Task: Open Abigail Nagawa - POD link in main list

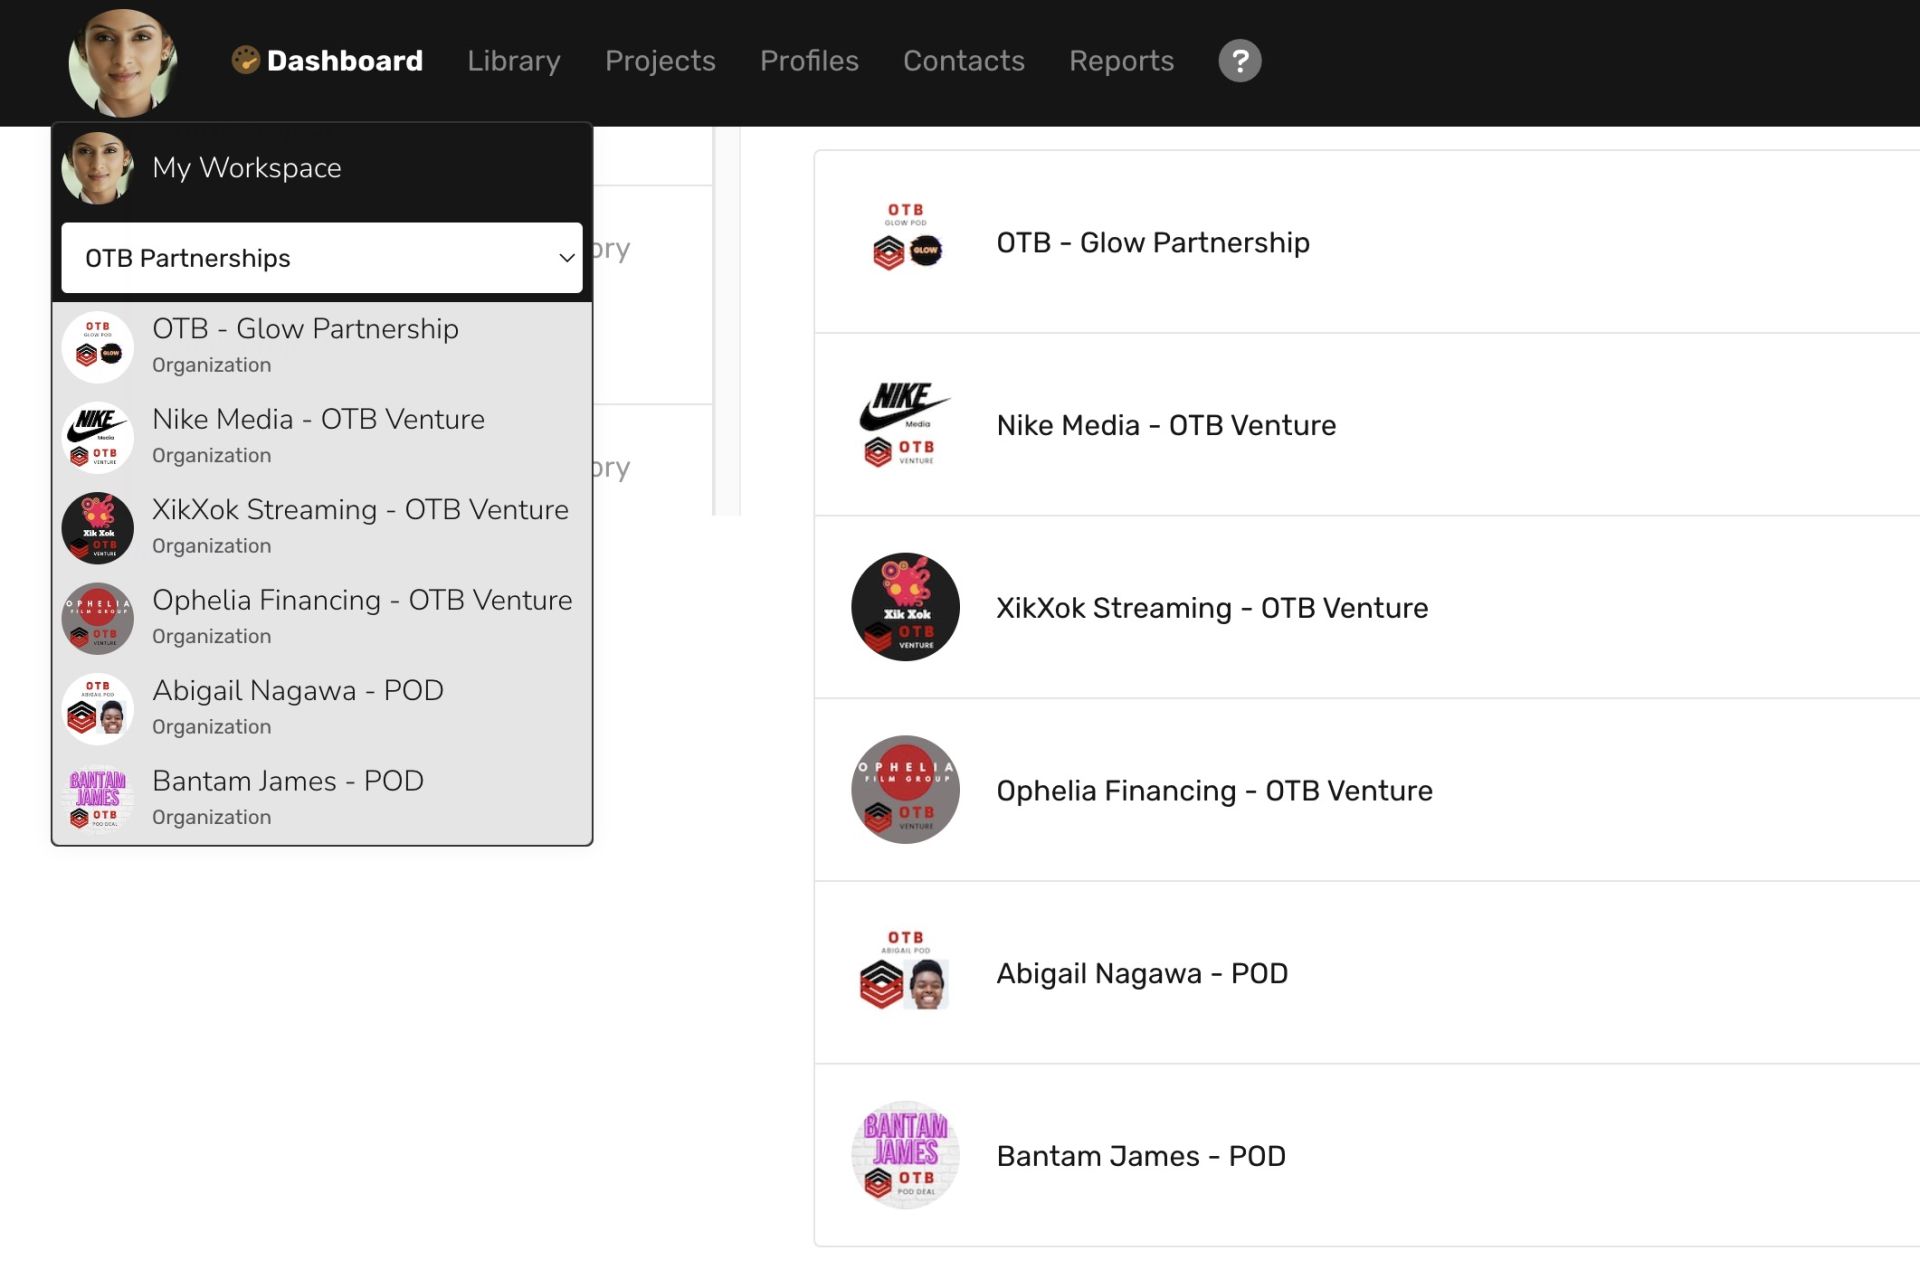Action: tap(1142, 973)
